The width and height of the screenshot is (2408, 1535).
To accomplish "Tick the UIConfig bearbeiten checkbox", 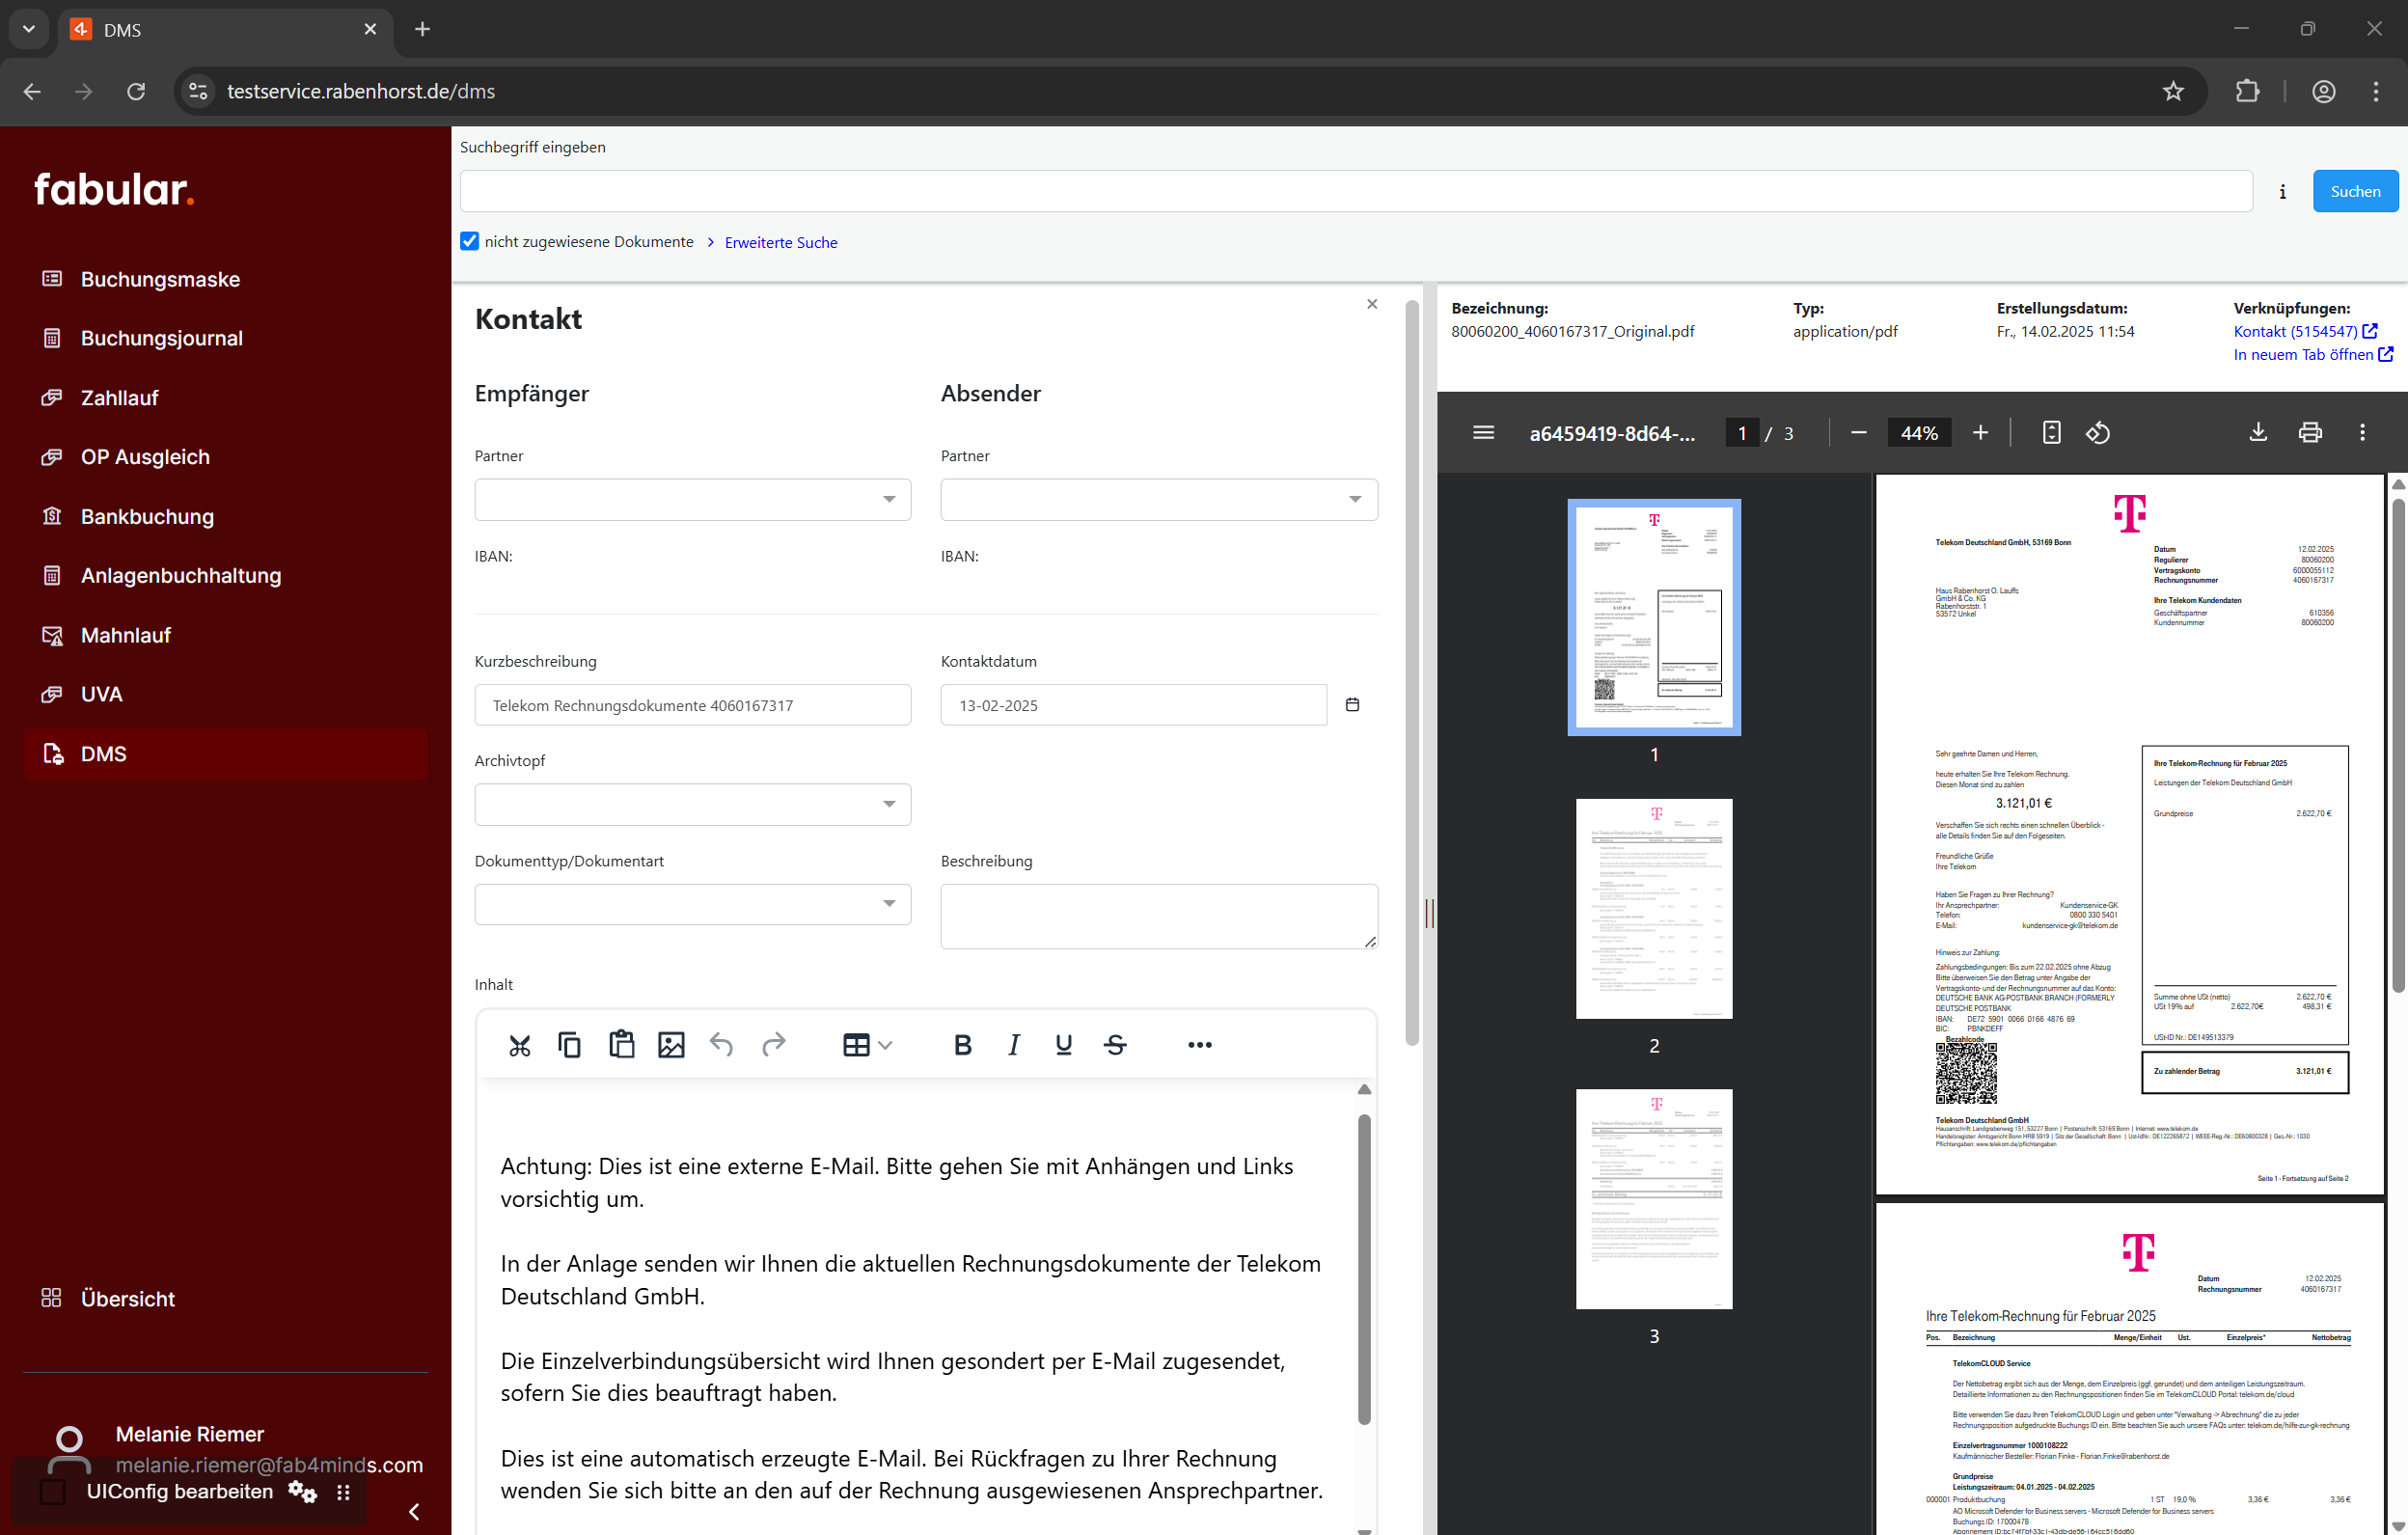I will [x=53, y=1491].
